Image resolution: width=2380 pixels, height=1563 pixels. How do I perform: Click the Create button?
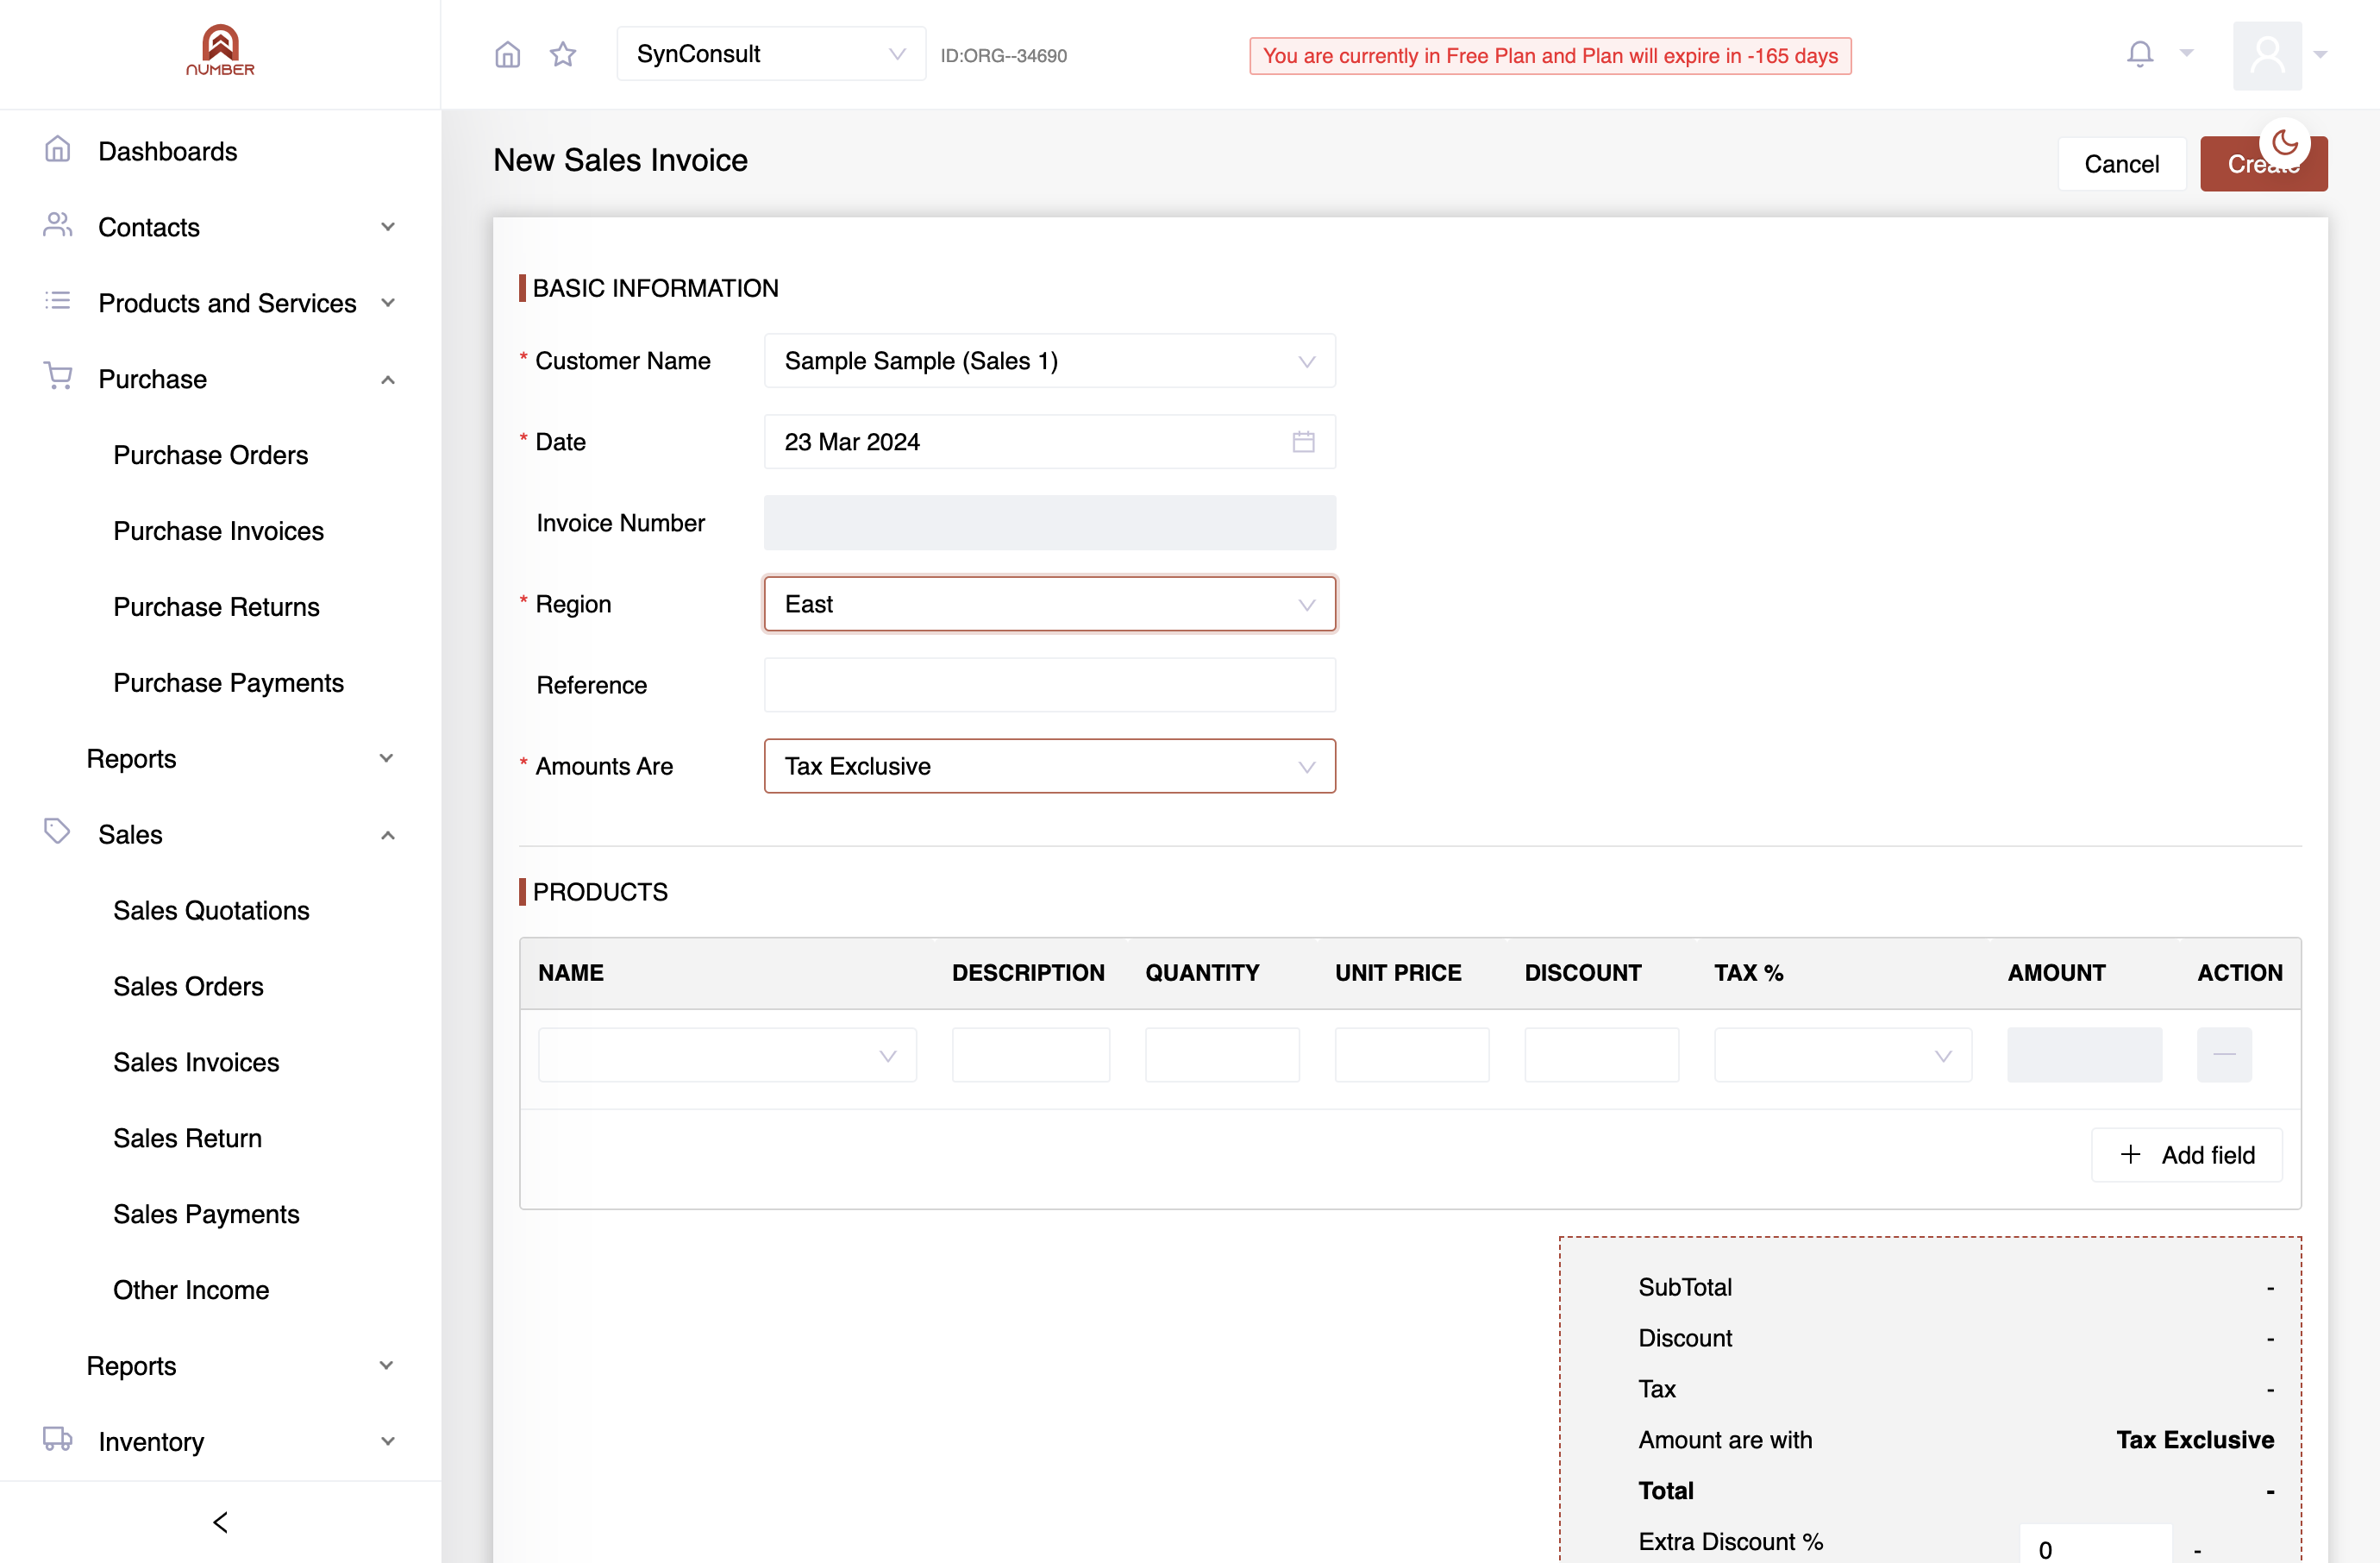(2263, 164)
